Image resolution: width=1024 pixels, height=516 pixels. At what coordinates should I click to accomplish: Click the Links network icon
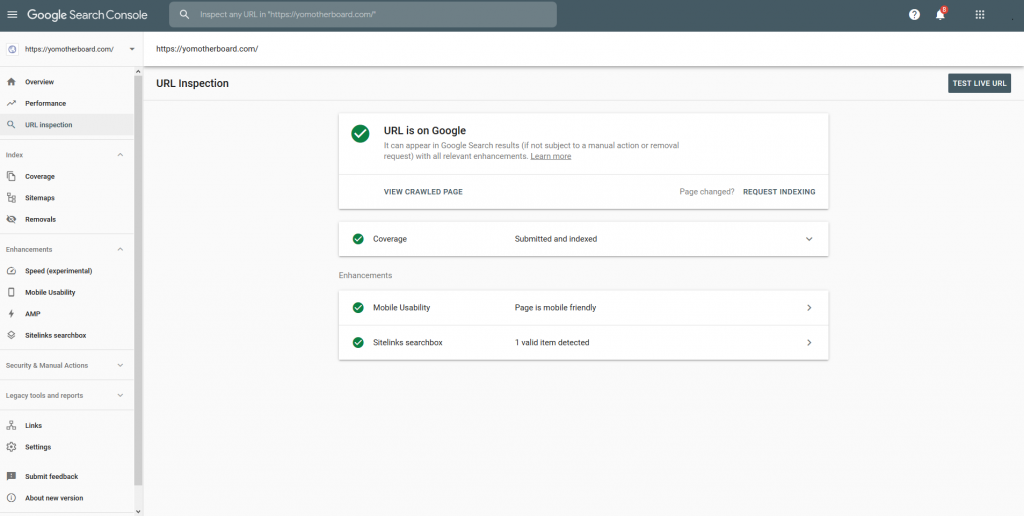(x=11, y=425)
